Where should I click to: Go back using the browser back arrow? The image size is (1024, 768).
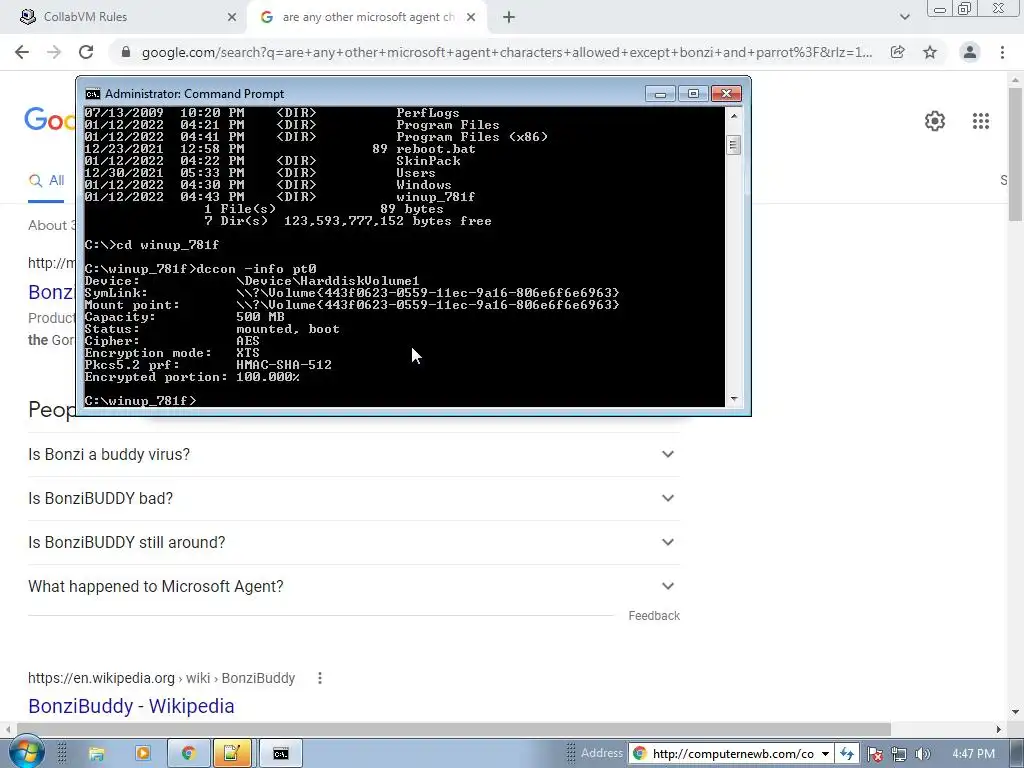pyautogui.click(x=22, y=52)
